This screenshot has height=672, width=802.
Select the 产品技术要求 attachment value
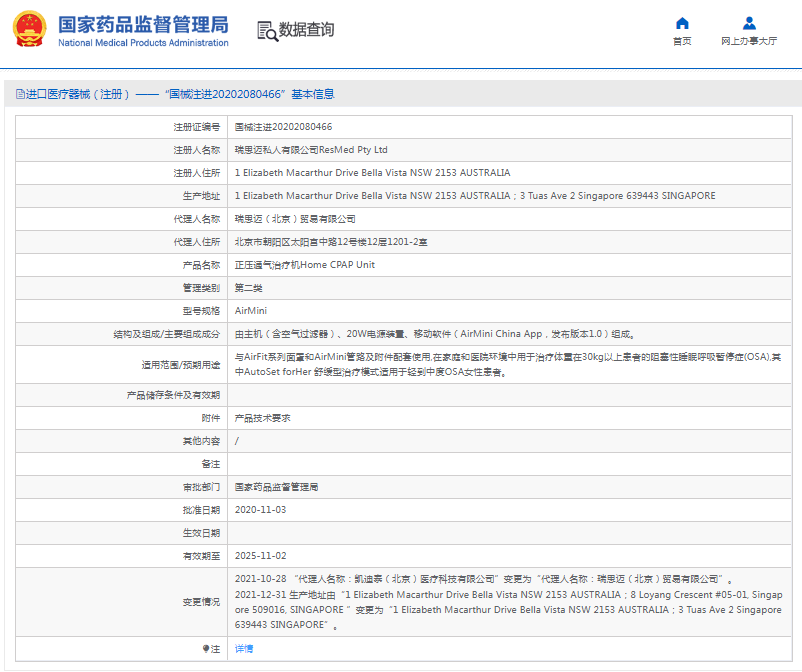(262, 418)
